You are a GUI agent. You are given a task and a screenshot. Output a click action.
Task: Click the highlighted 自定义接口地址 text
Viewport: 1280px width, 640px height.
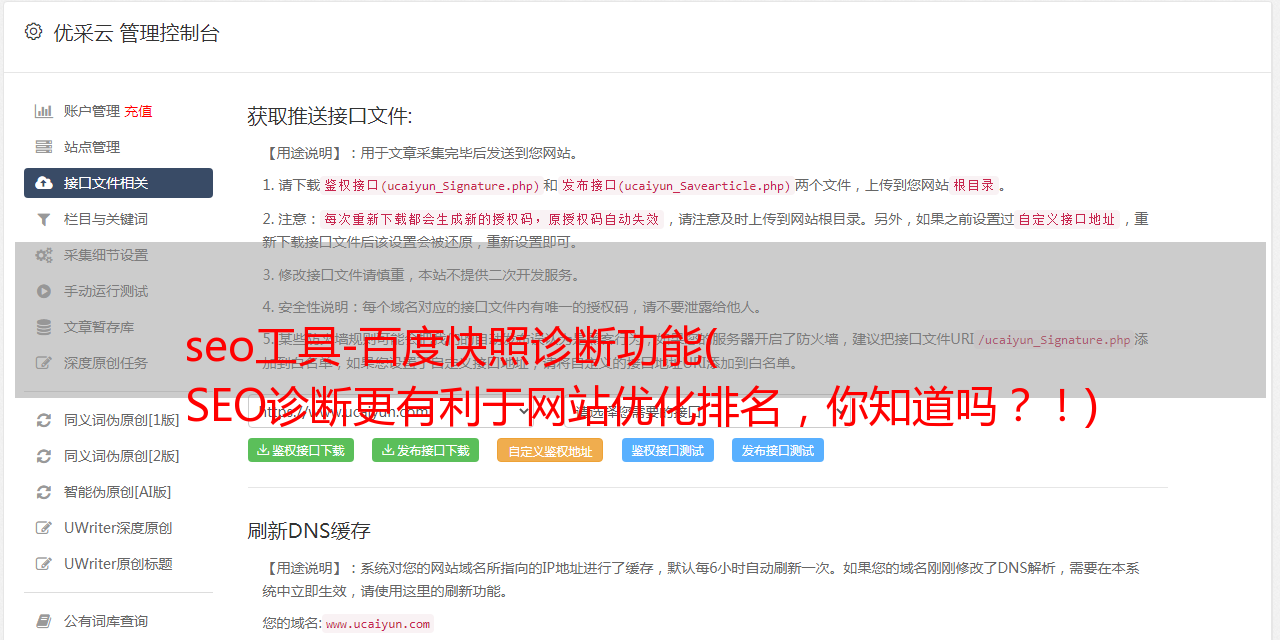(1067, 219)
